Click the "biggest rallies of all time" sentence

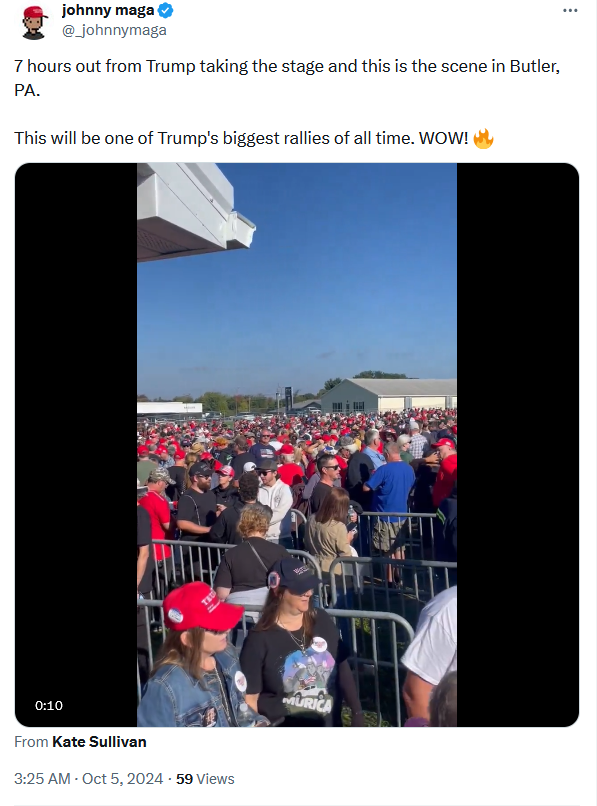tap(241, 138)
